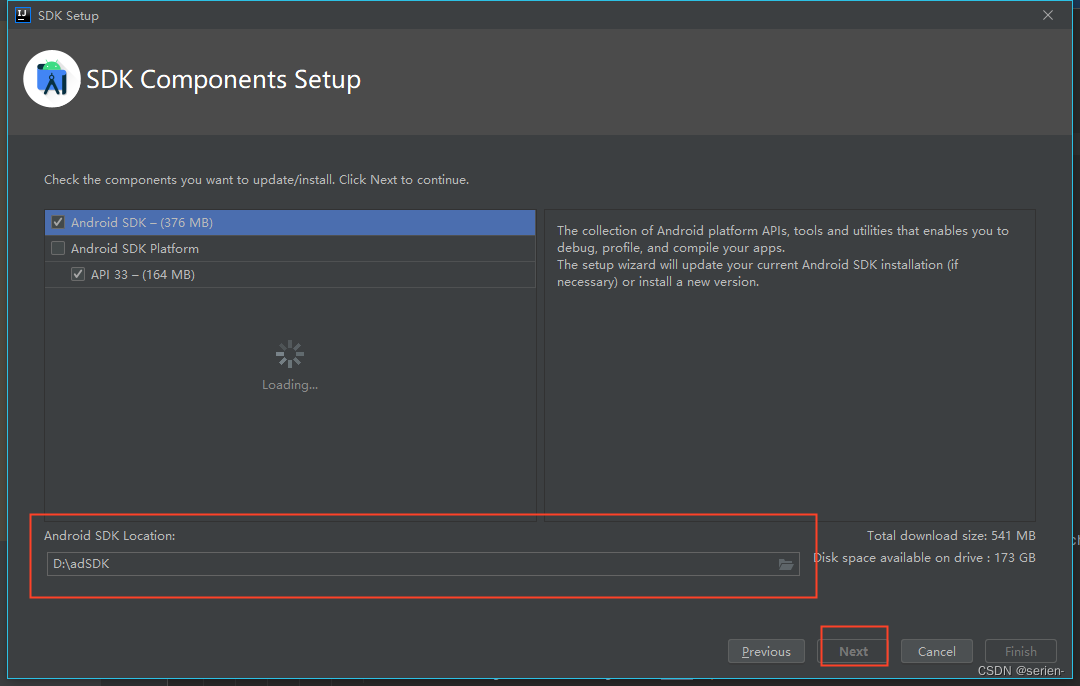Viewport: 1080px width, 686px height.
Task: Click the Next button
Action: click(x=853, y=652)
